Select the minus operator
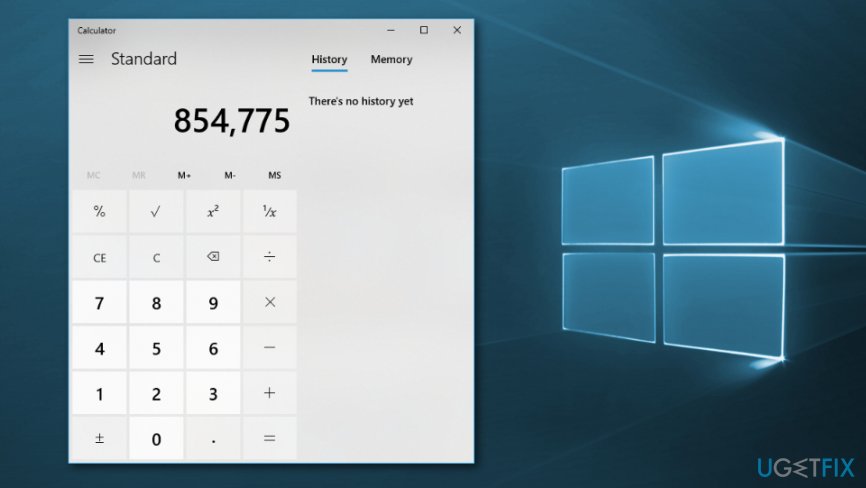This screenshot has width=866, height=488. pos(270,347)
